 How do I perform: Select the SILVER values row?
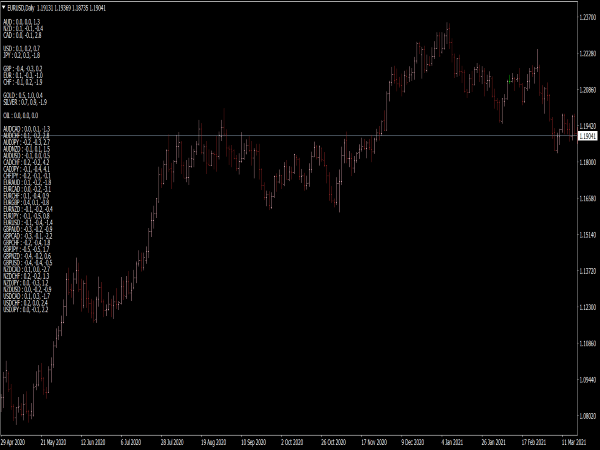[x=24, y=102]
